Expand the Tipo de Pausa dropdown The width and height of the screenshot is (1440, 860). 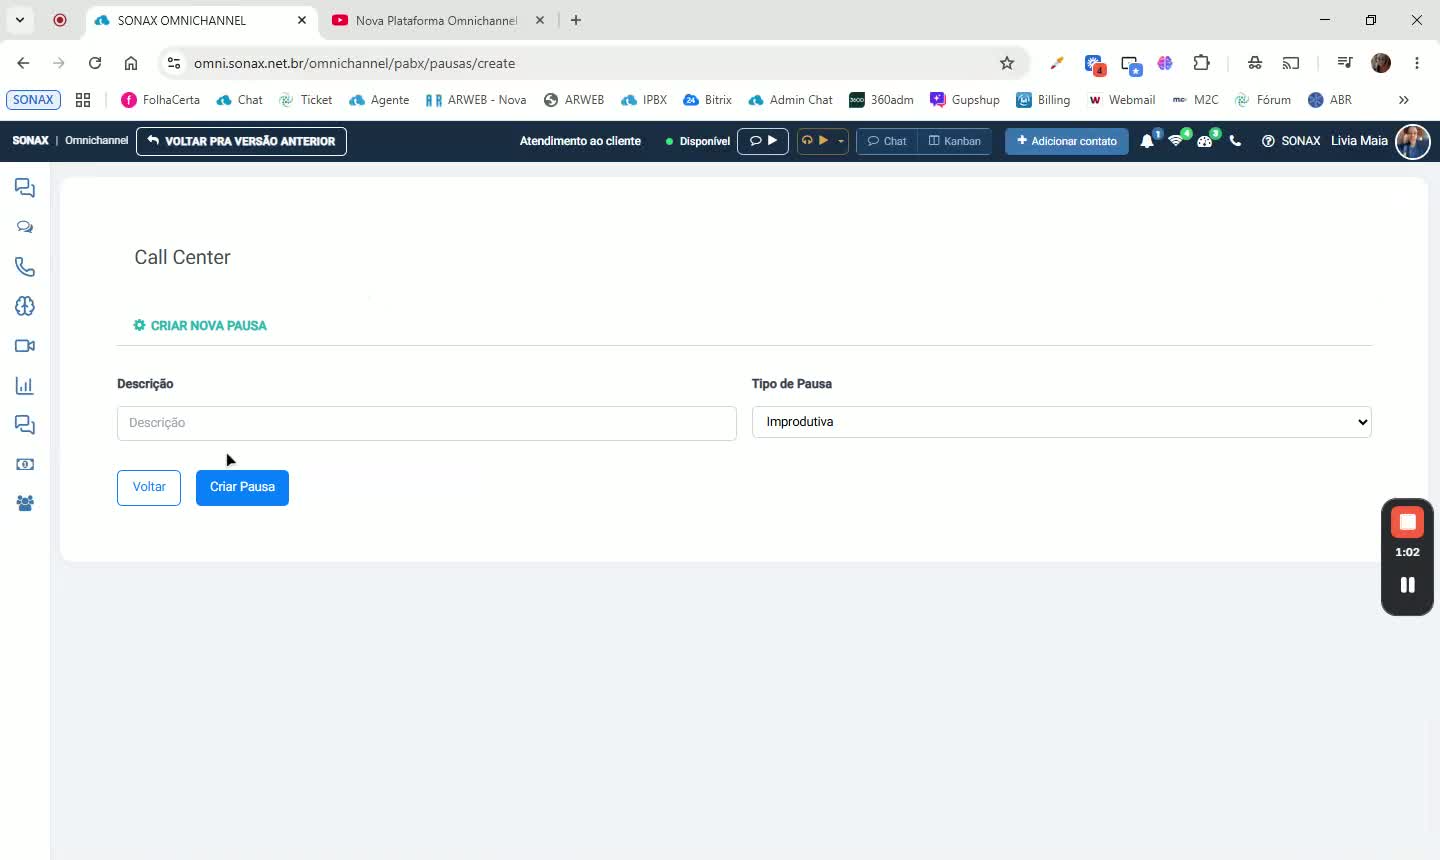(1061, 422)
